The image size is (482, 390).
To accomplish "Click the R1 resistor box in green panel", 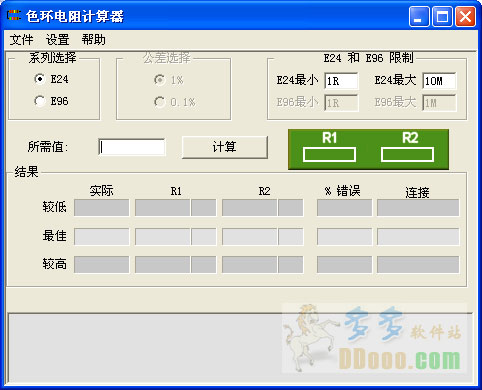I will tap(329, 155).
